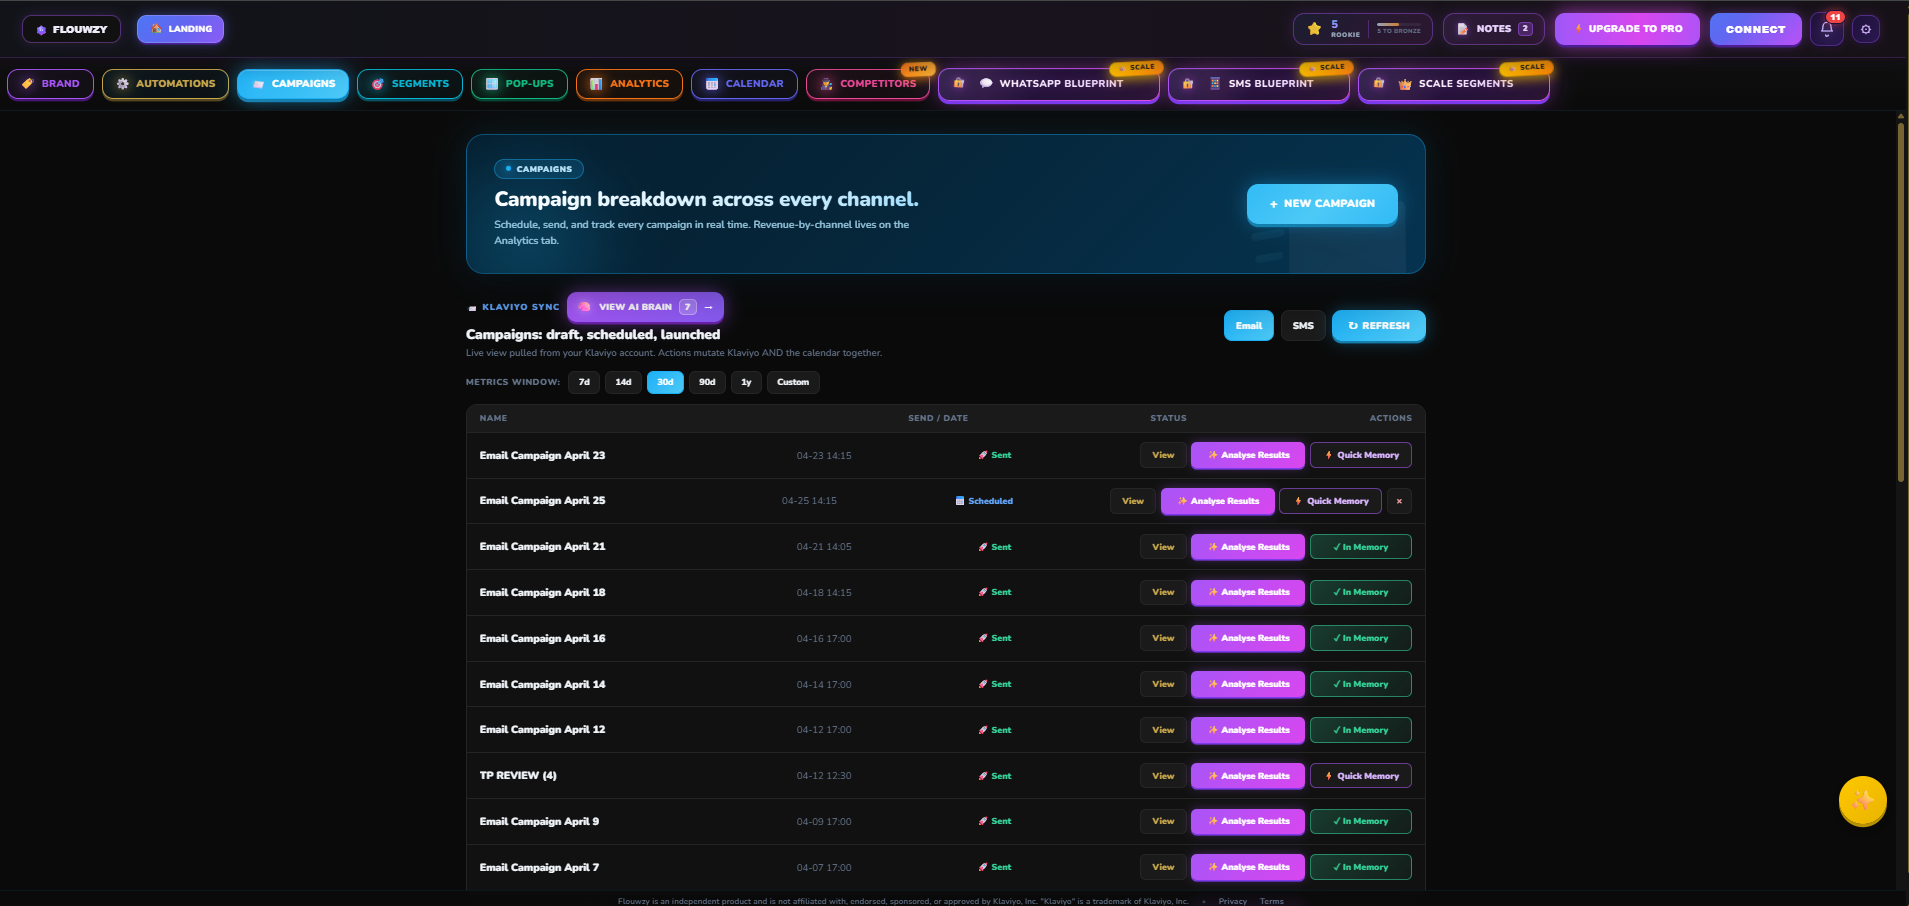
Task: Analyse Results for Email Campaign April 9
Action: coord(1248,821)
